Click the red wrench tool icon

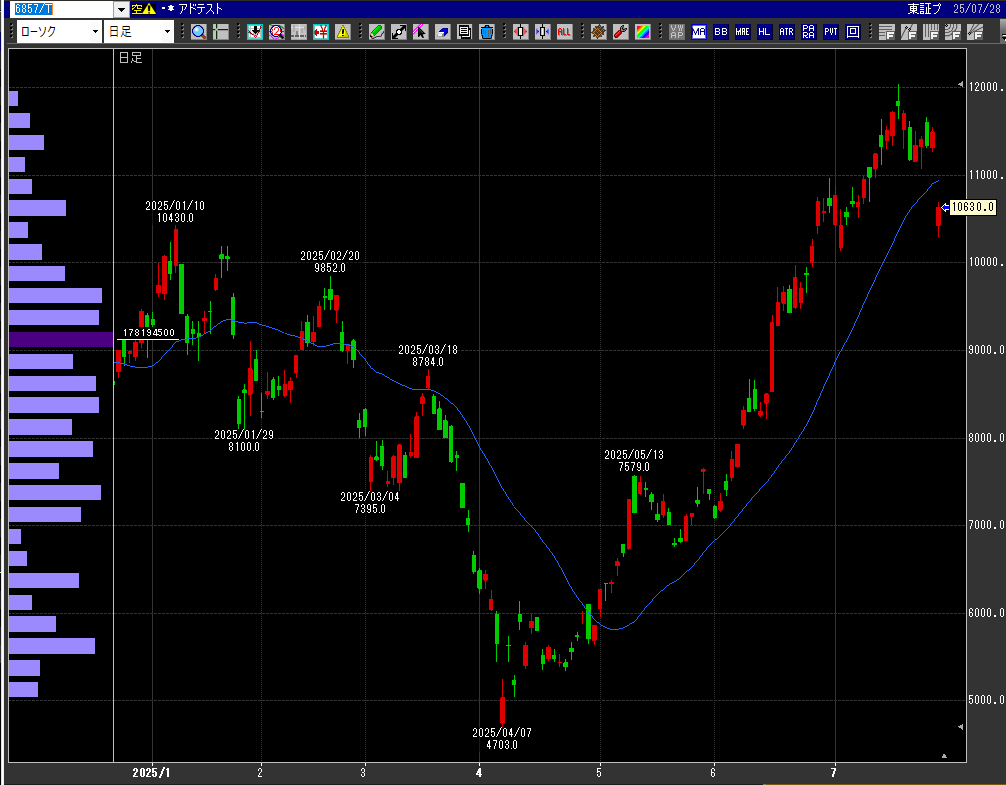[620, 31]
